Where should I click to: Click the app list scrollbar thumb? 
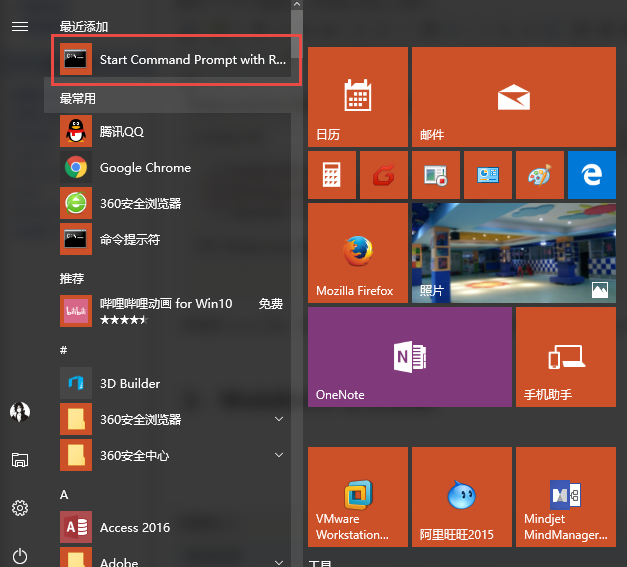click(297, 34)
